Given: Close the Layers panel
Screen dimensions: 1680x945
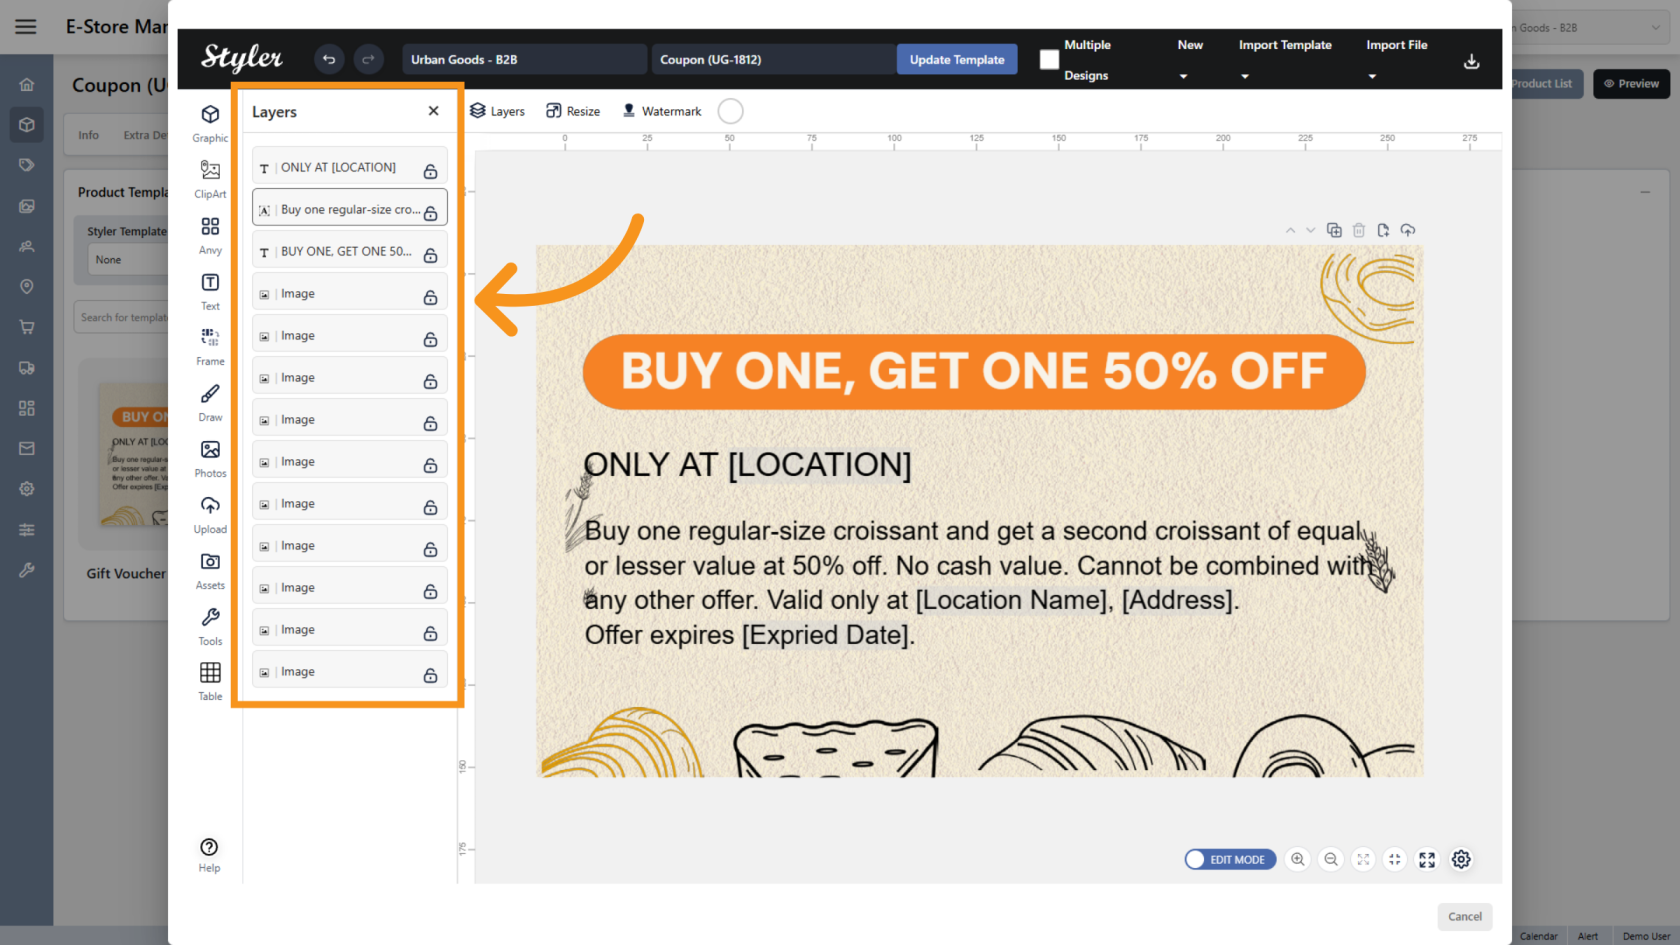Looking at the screenshot, I should click(433, 111).
